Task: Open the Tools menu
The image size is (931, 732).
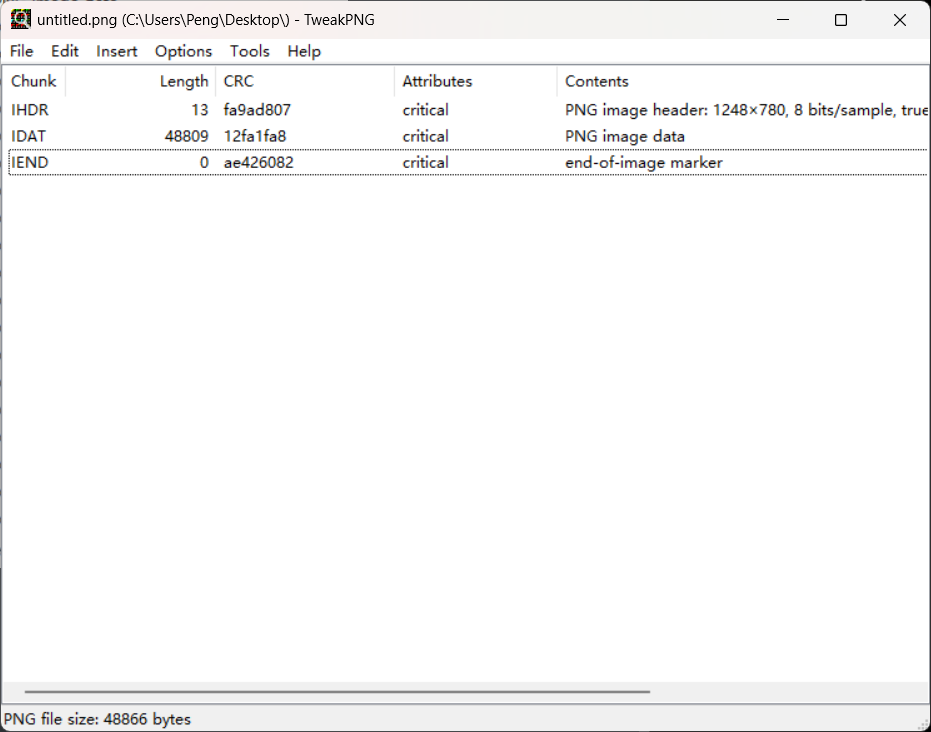Action: [249, 51]
